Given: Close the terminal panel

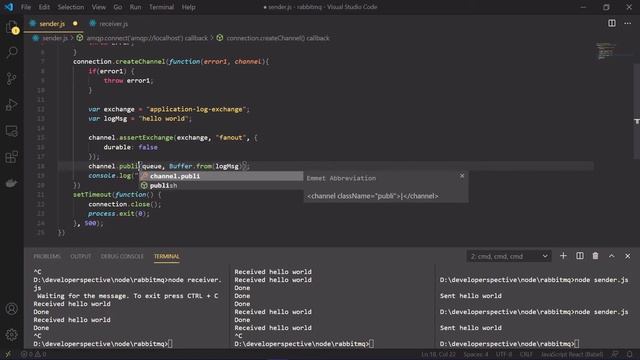Looking at the screenshot, I should point(627,256).
